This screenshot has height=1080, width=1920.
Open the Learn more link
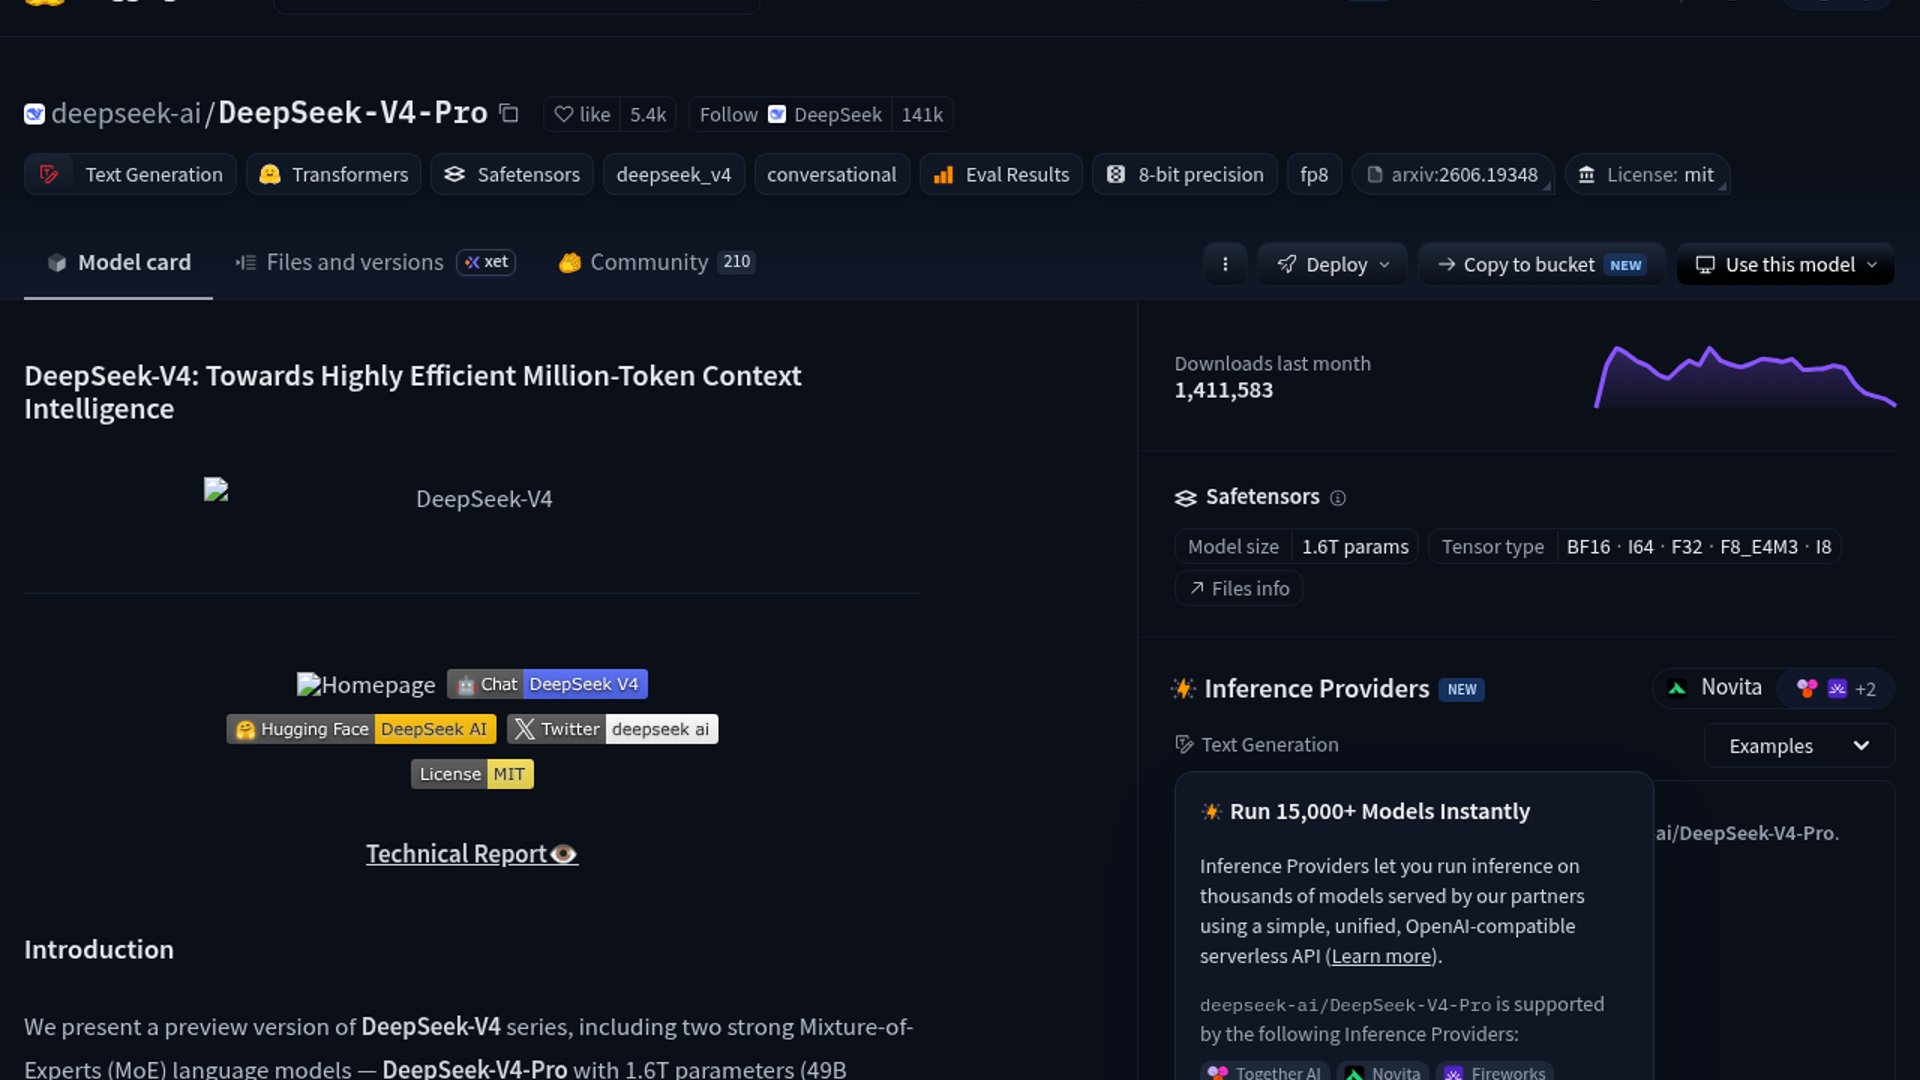[x=1381, y=956]
